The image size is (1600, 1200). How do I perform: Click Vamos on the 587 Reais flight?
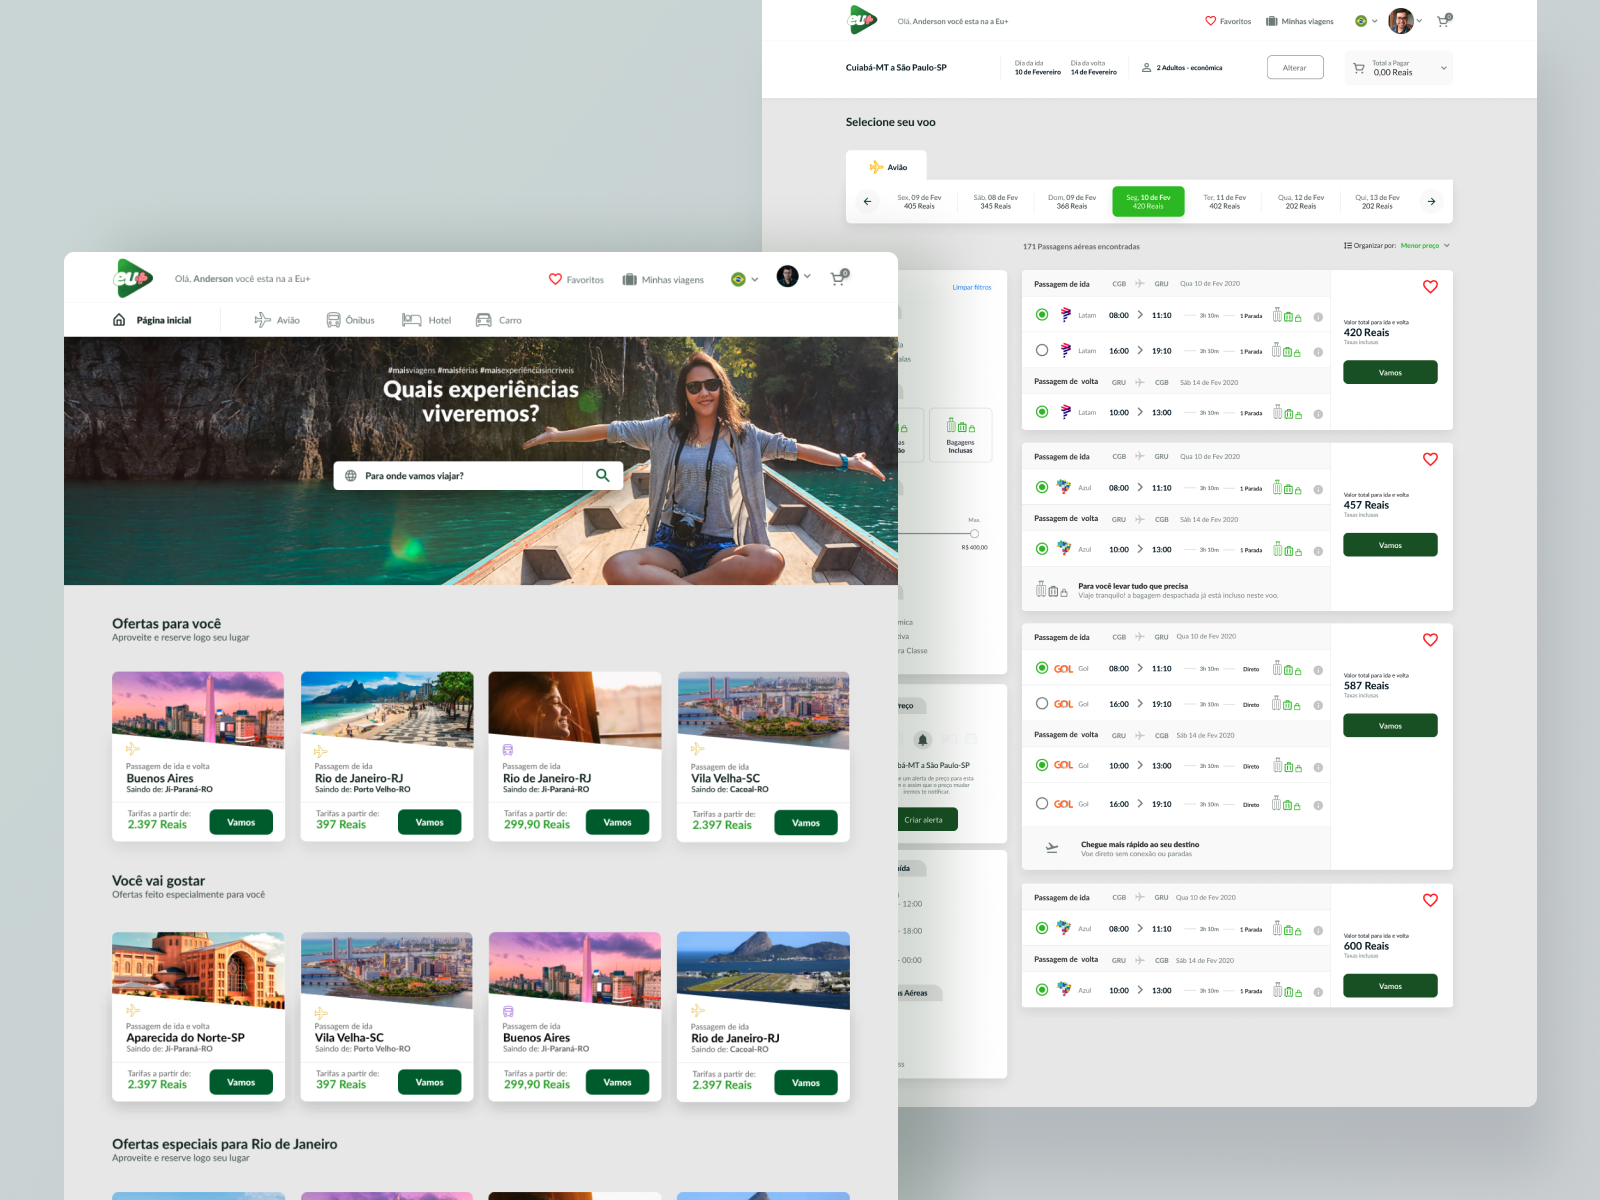click(x=1390, y=726)
